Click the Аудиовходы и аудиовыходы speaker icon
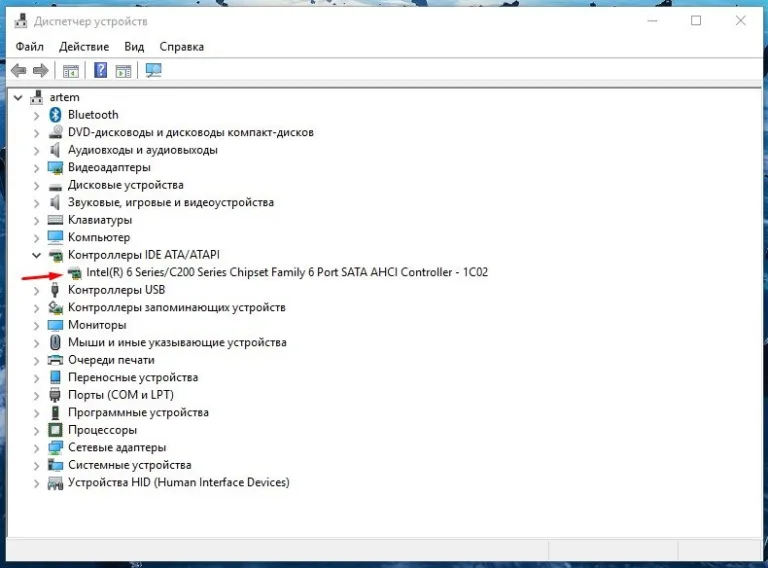Image resolution: width=768 pixels, height=568 pixels. pos(55,150)
